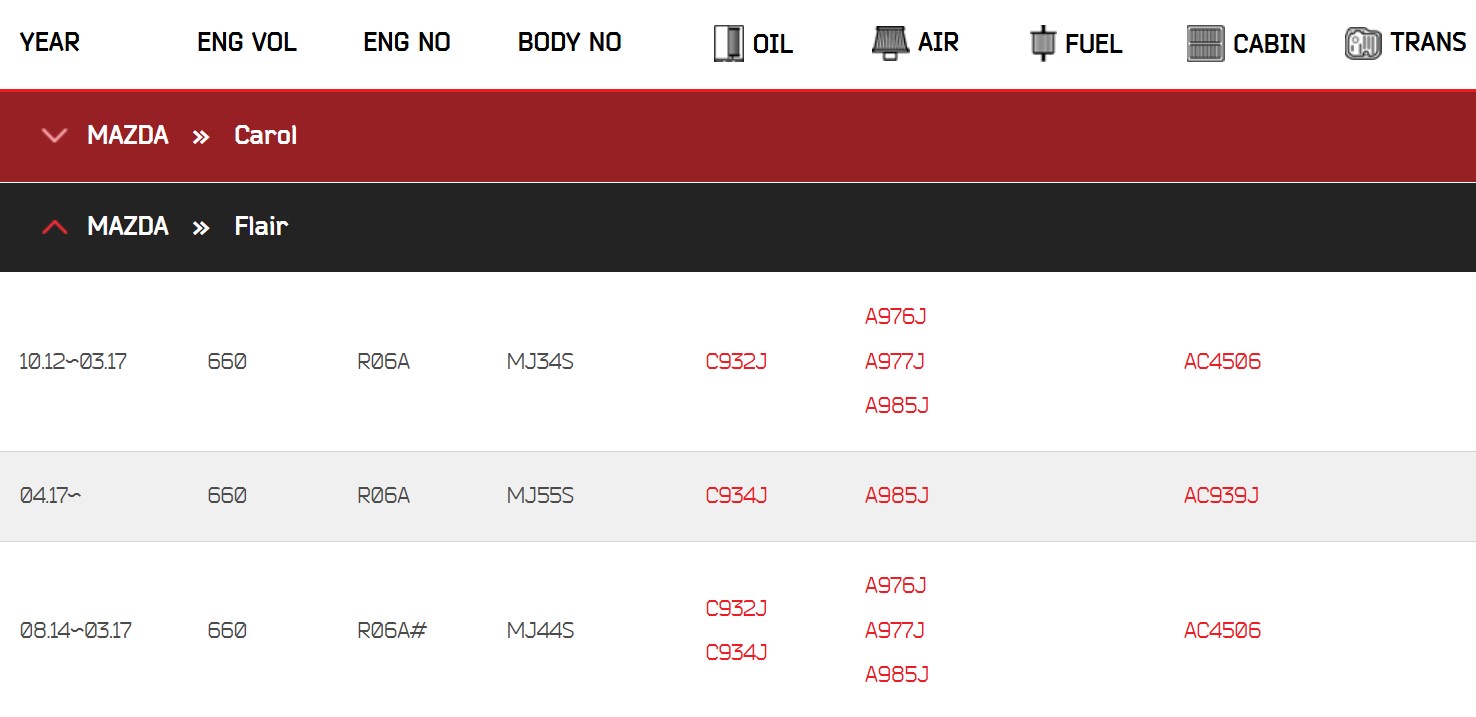1476x717 pixels.
Task: Open oil filter C934J for MJ55S
Action: click(x=736, y=496)
